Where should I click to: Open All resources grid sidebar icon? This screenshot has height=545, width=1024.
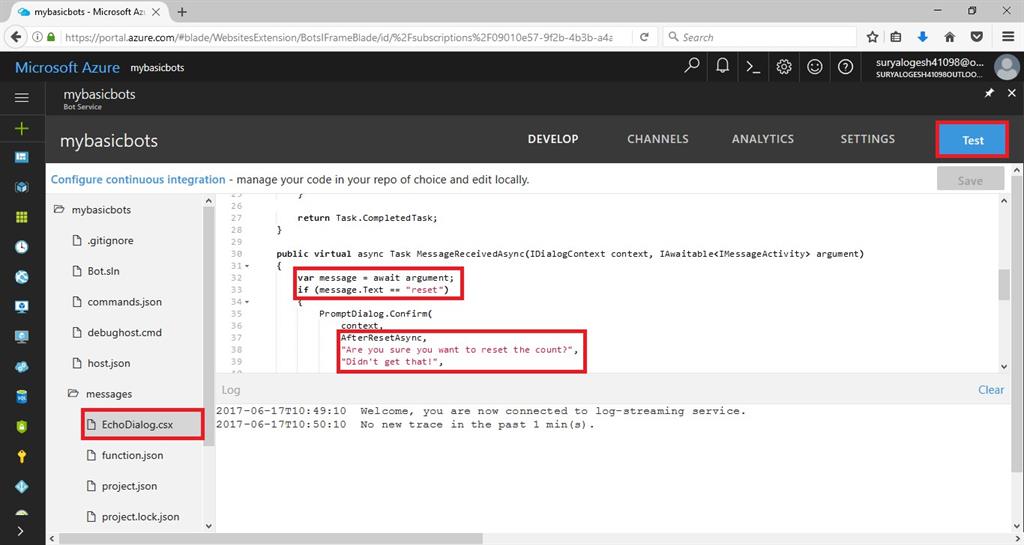coord(22,217)
